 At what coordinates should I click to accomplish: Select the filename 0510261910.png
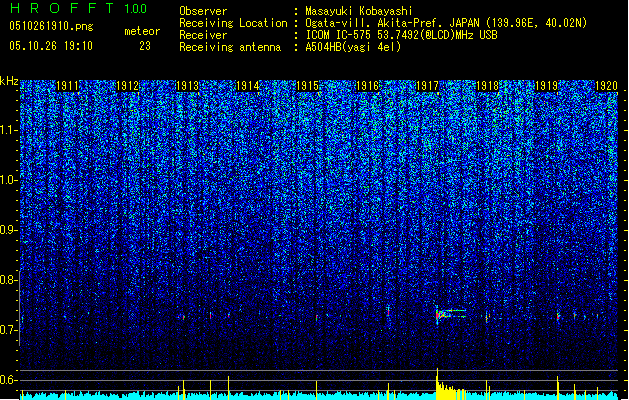click(x=51, y=26)
